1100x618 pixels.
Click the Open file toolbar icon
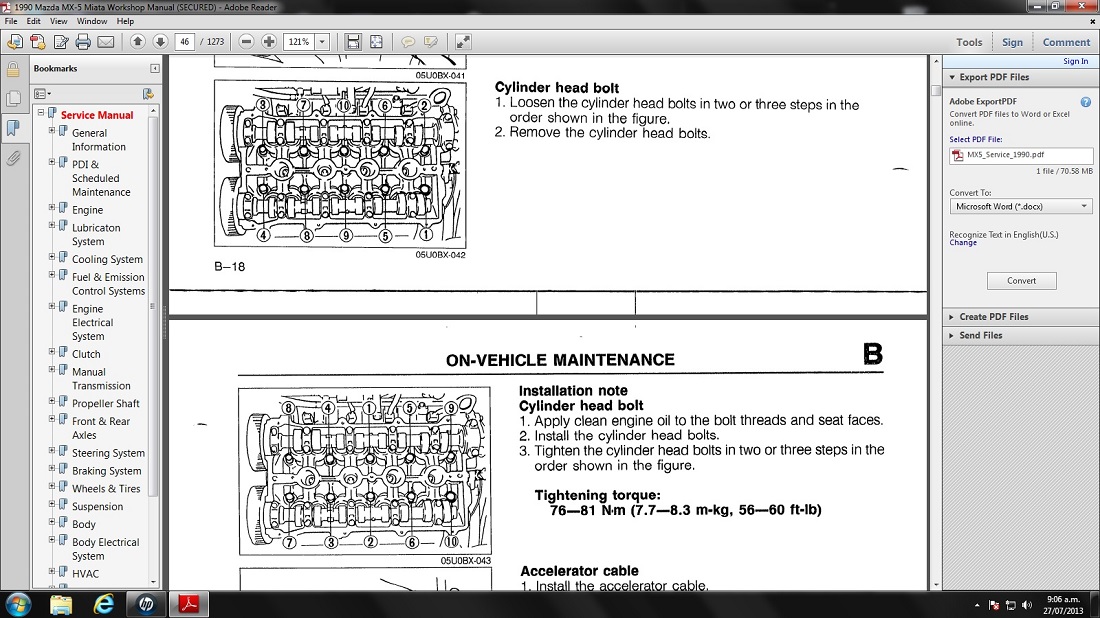[x=15, y=42]
